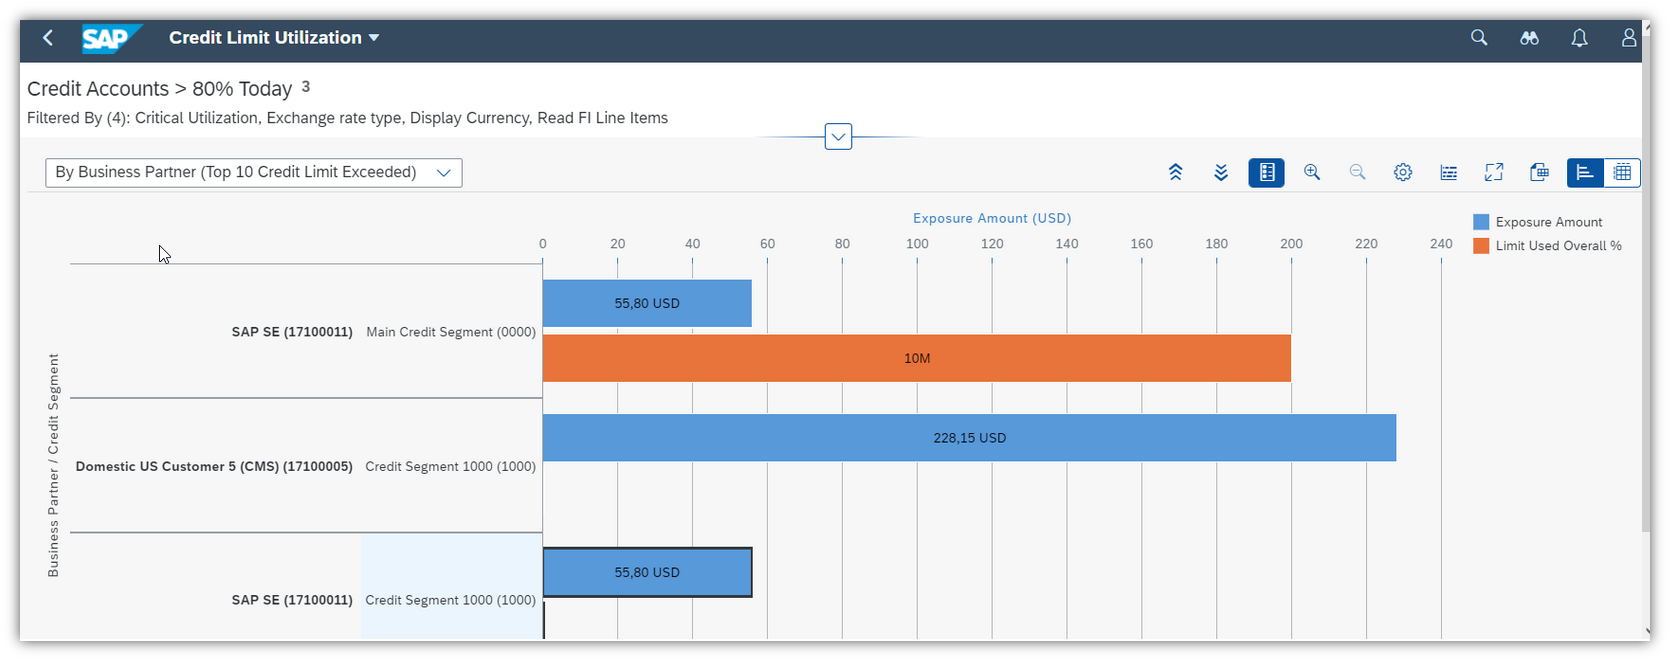The height and width of the screenshot is (661, 1670).
Task: Expand the filter bar header chevron
Action: [x=838, y=136]
